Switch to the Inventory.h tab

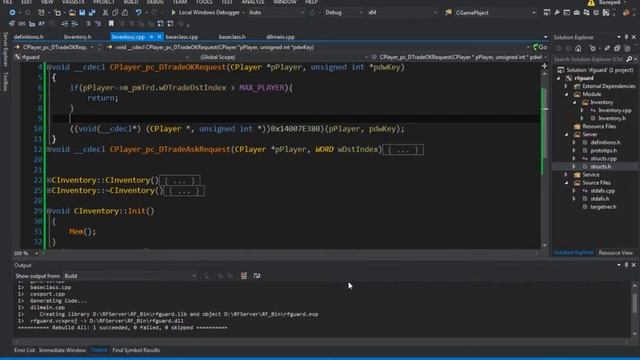(x=78, y=37)
